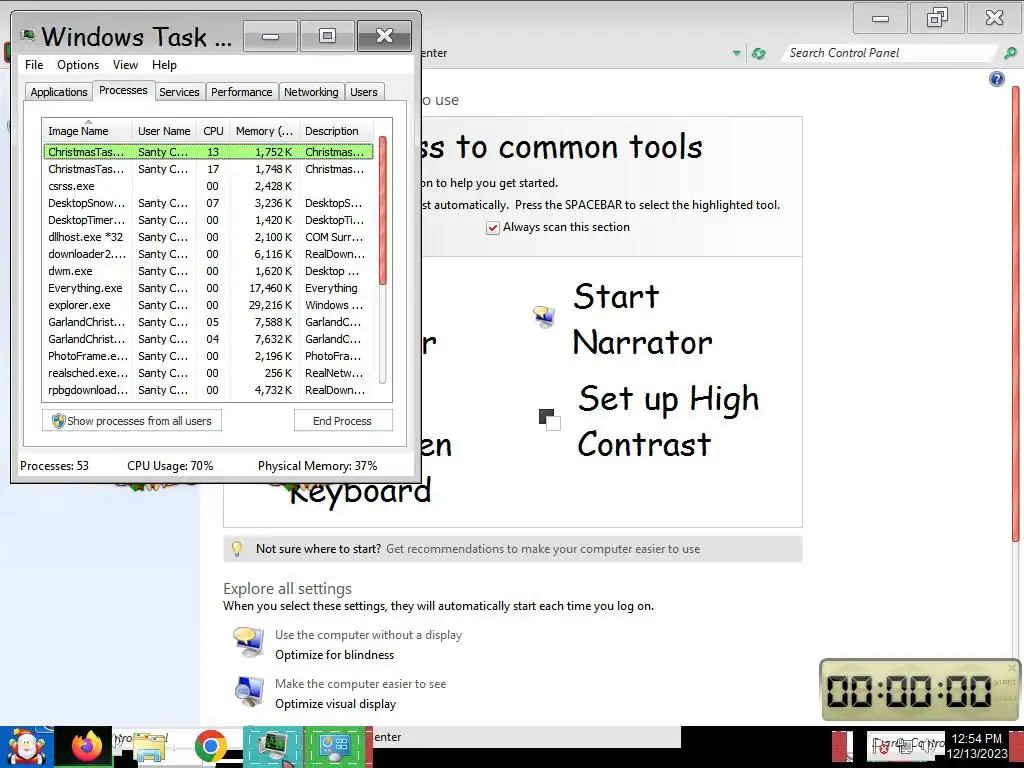This screenshot has width=1024, height=768.
Task: Switch to the Networking tab
Action: (x=311, y=92)
